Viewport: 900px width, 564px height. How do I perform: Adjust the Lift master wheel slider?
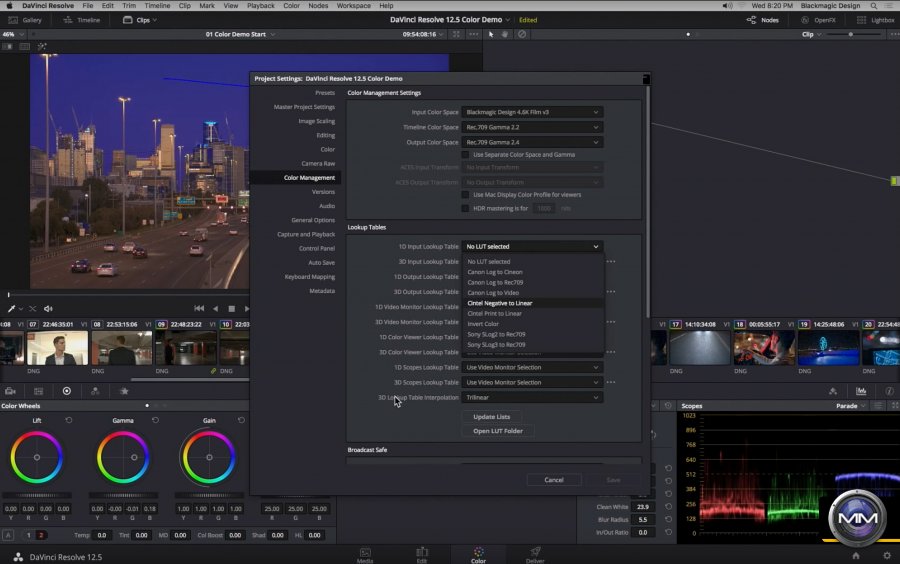(x=37, y=495)
